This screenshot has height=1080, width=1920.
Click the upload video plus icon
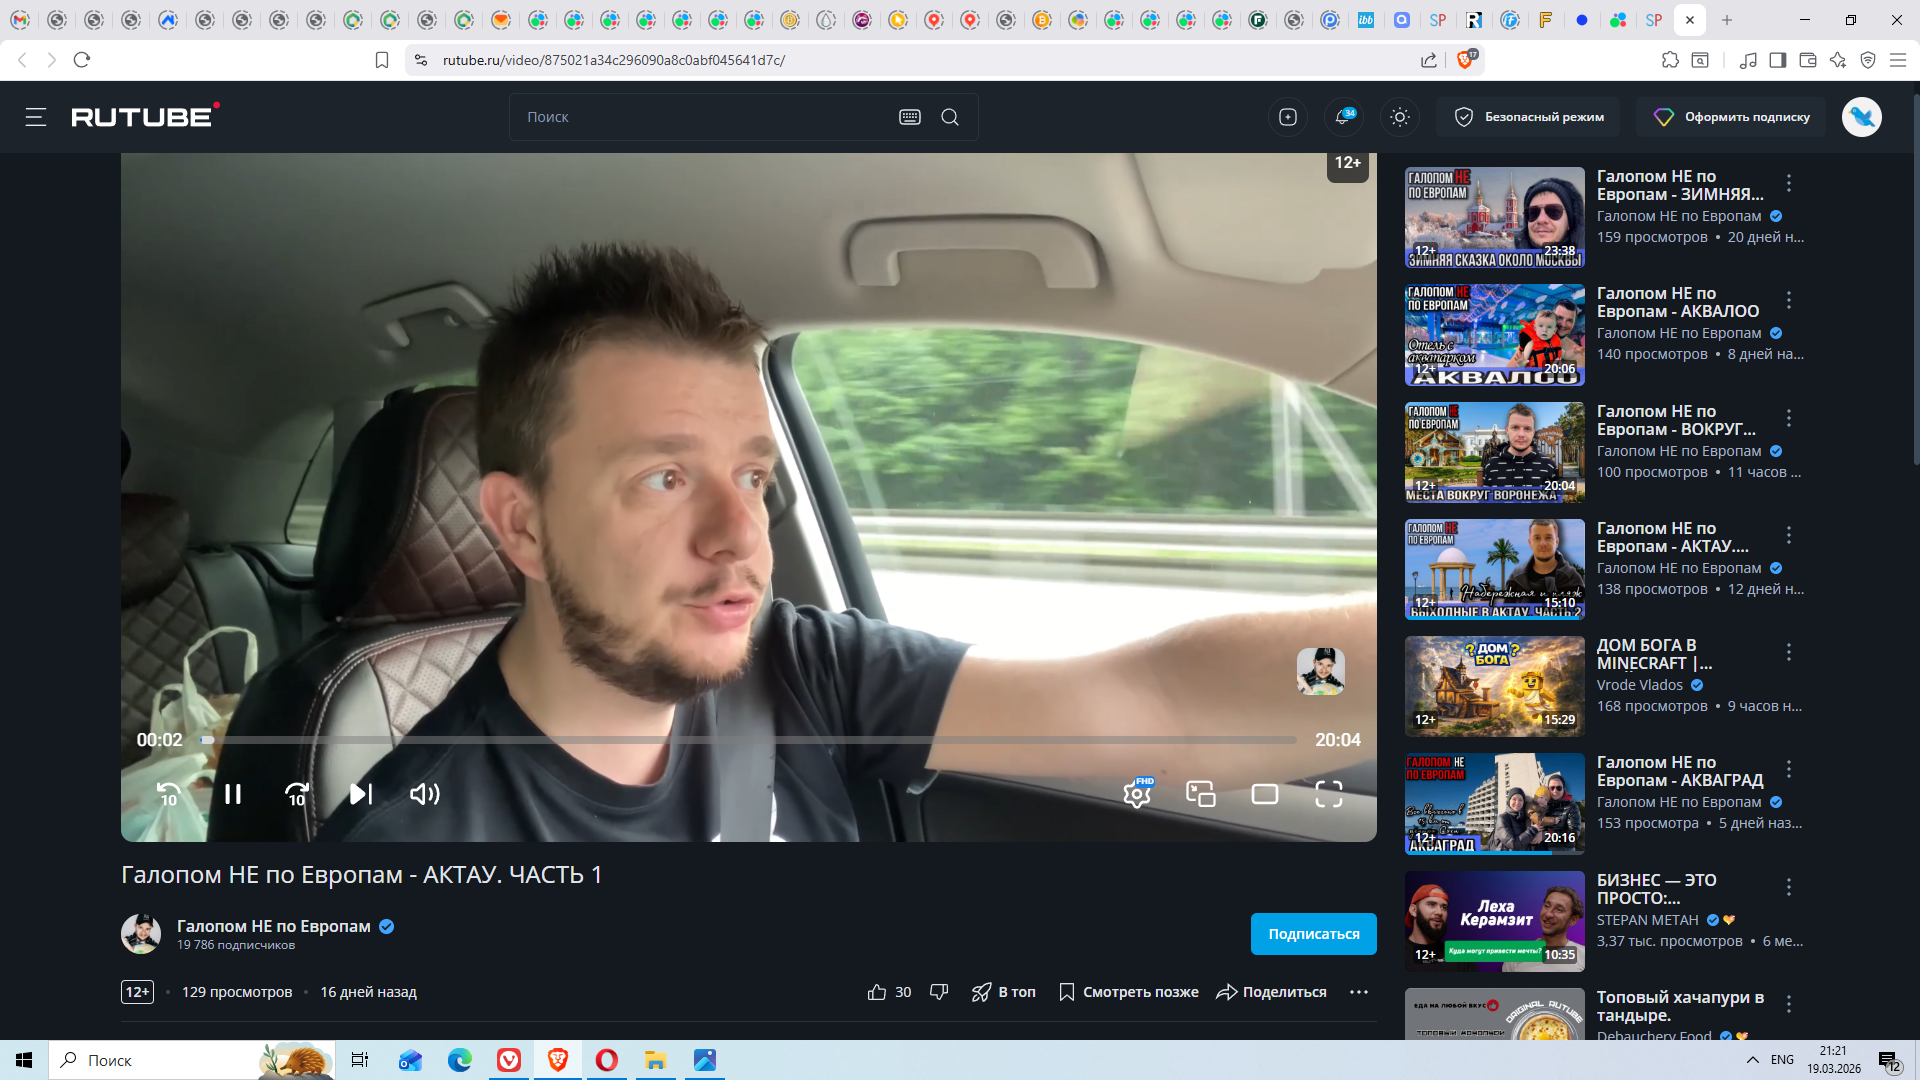point(1288,117)
